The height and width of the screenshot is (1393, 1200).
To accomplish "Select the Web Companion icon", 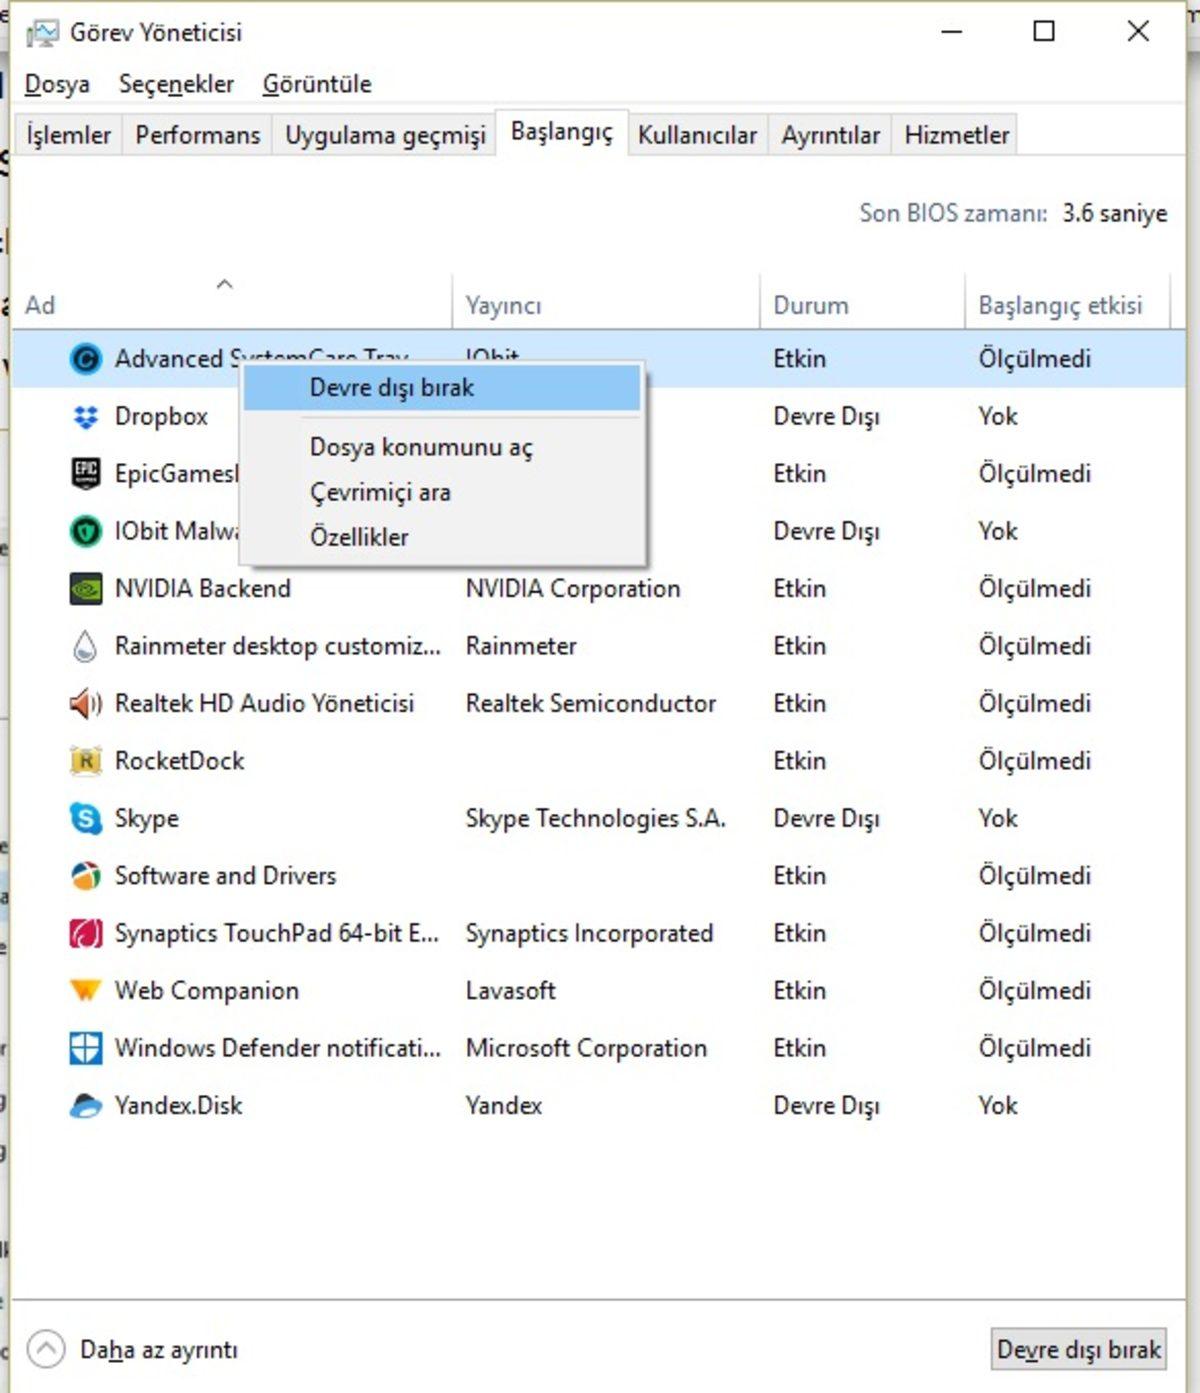I will [85, 990].
